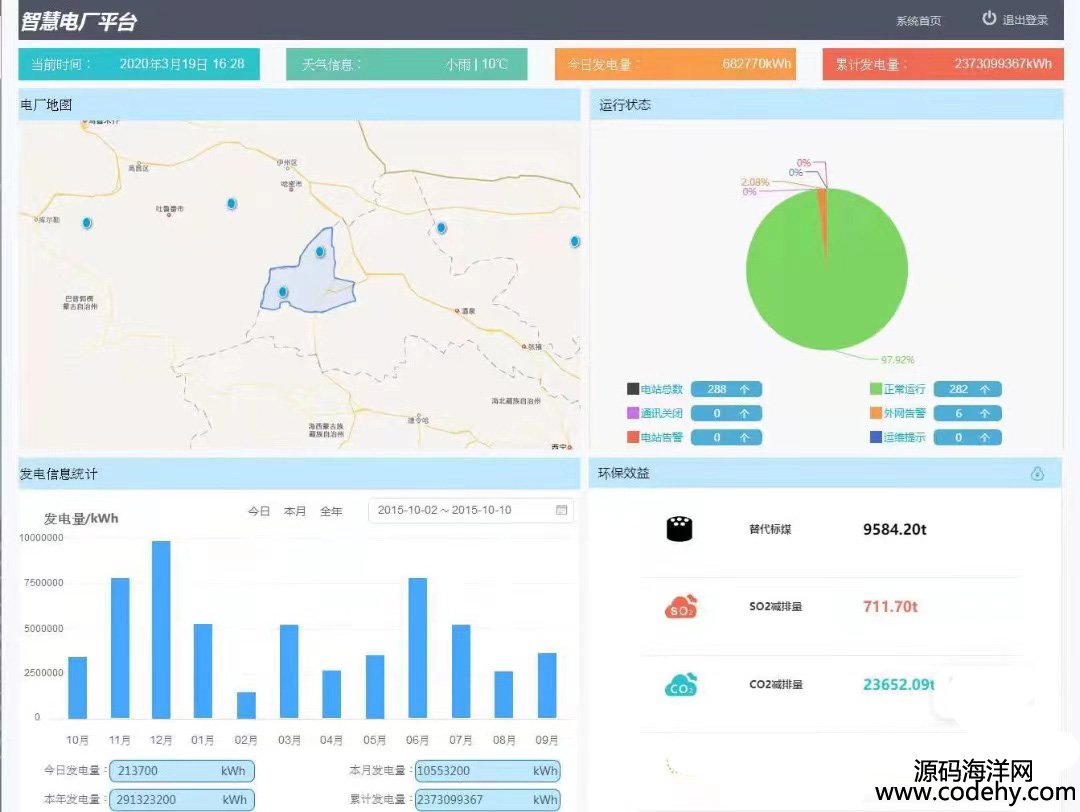Click the marker at the map's right edge
Image resolution: width=1080 pixels, height=812 pixels.
click(574, 242)
